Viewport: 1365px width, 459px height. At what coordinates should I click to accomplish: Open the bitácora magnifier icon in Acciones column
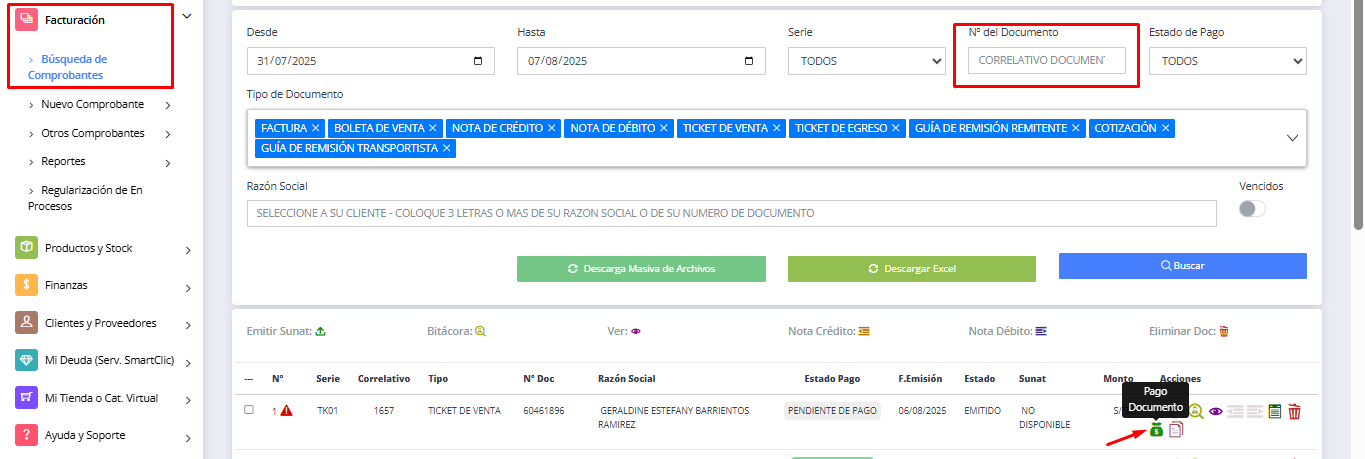pos(1197,411)
